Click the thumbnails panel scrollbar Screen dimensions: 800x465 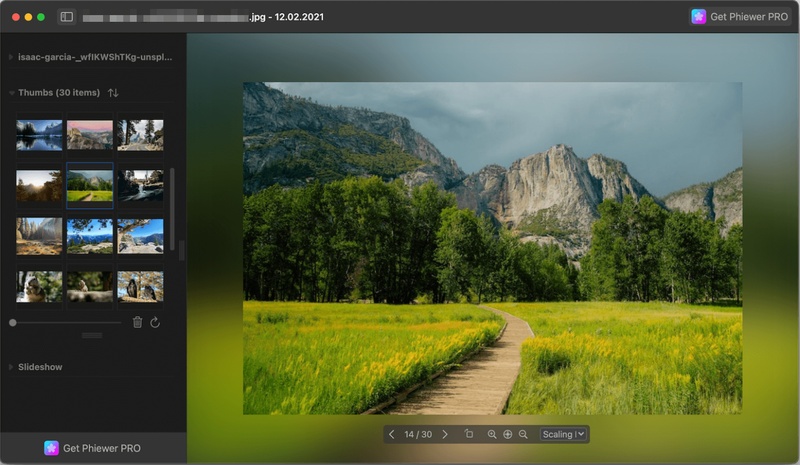(172, 209)
